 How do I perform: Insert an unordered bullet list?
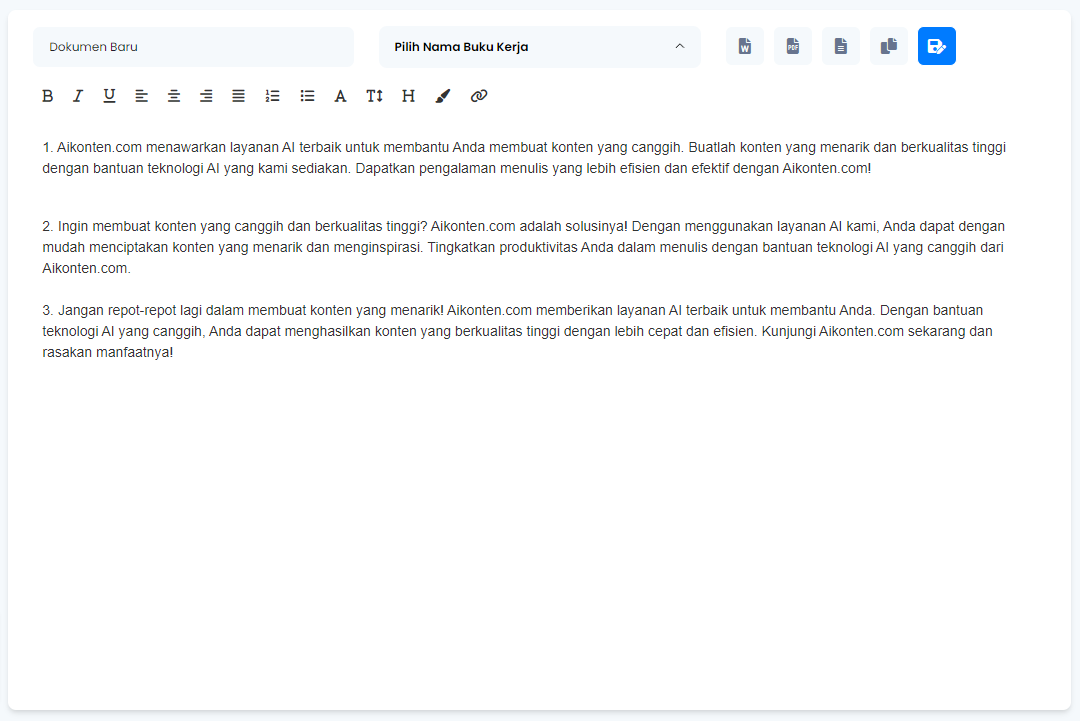(x=307, y=96)
